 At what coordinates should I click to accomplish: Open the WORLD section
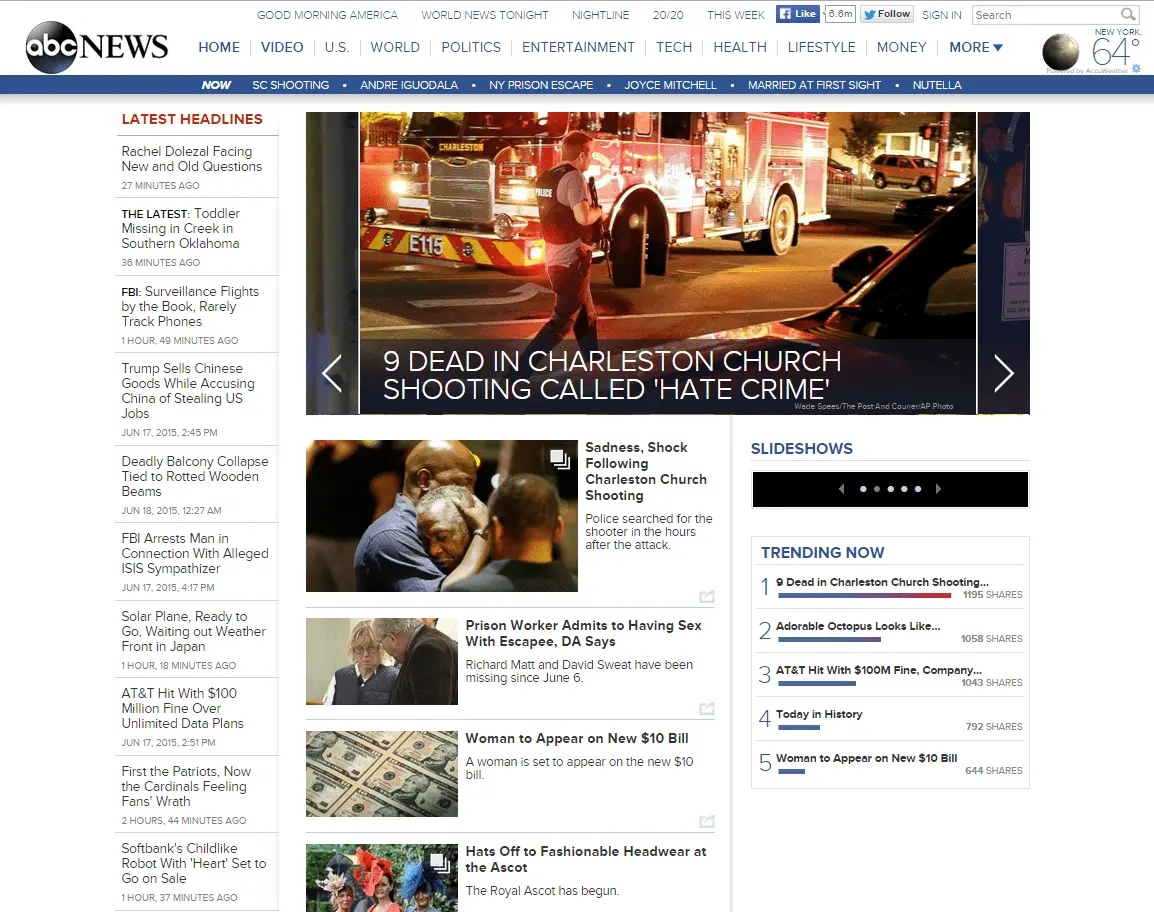(x=394, y=47)
